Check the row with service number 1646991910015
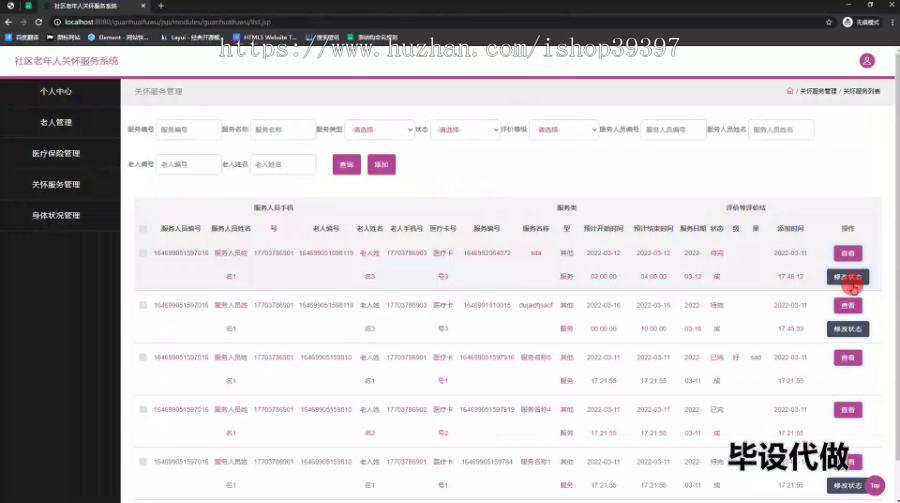This screenshot has height=503, width=900. point(143,305)
